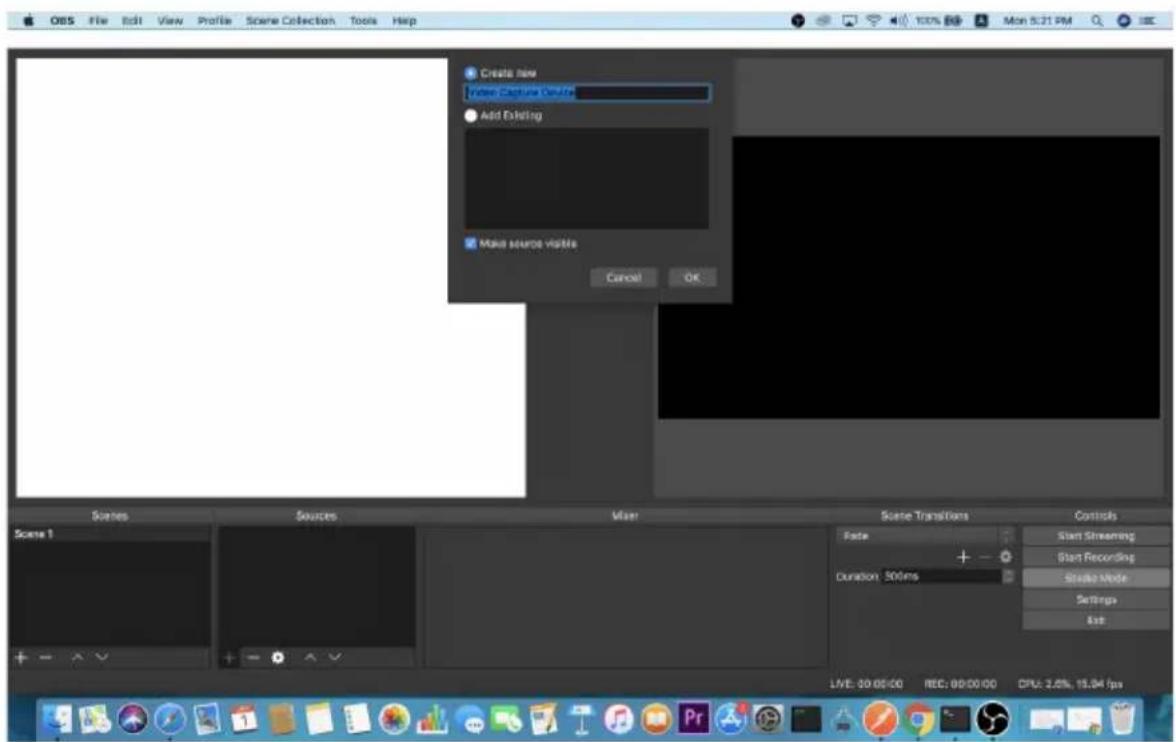1176x742 pixels.
Task: Move source down with Sources down arrow
Action: coord(335,657)
